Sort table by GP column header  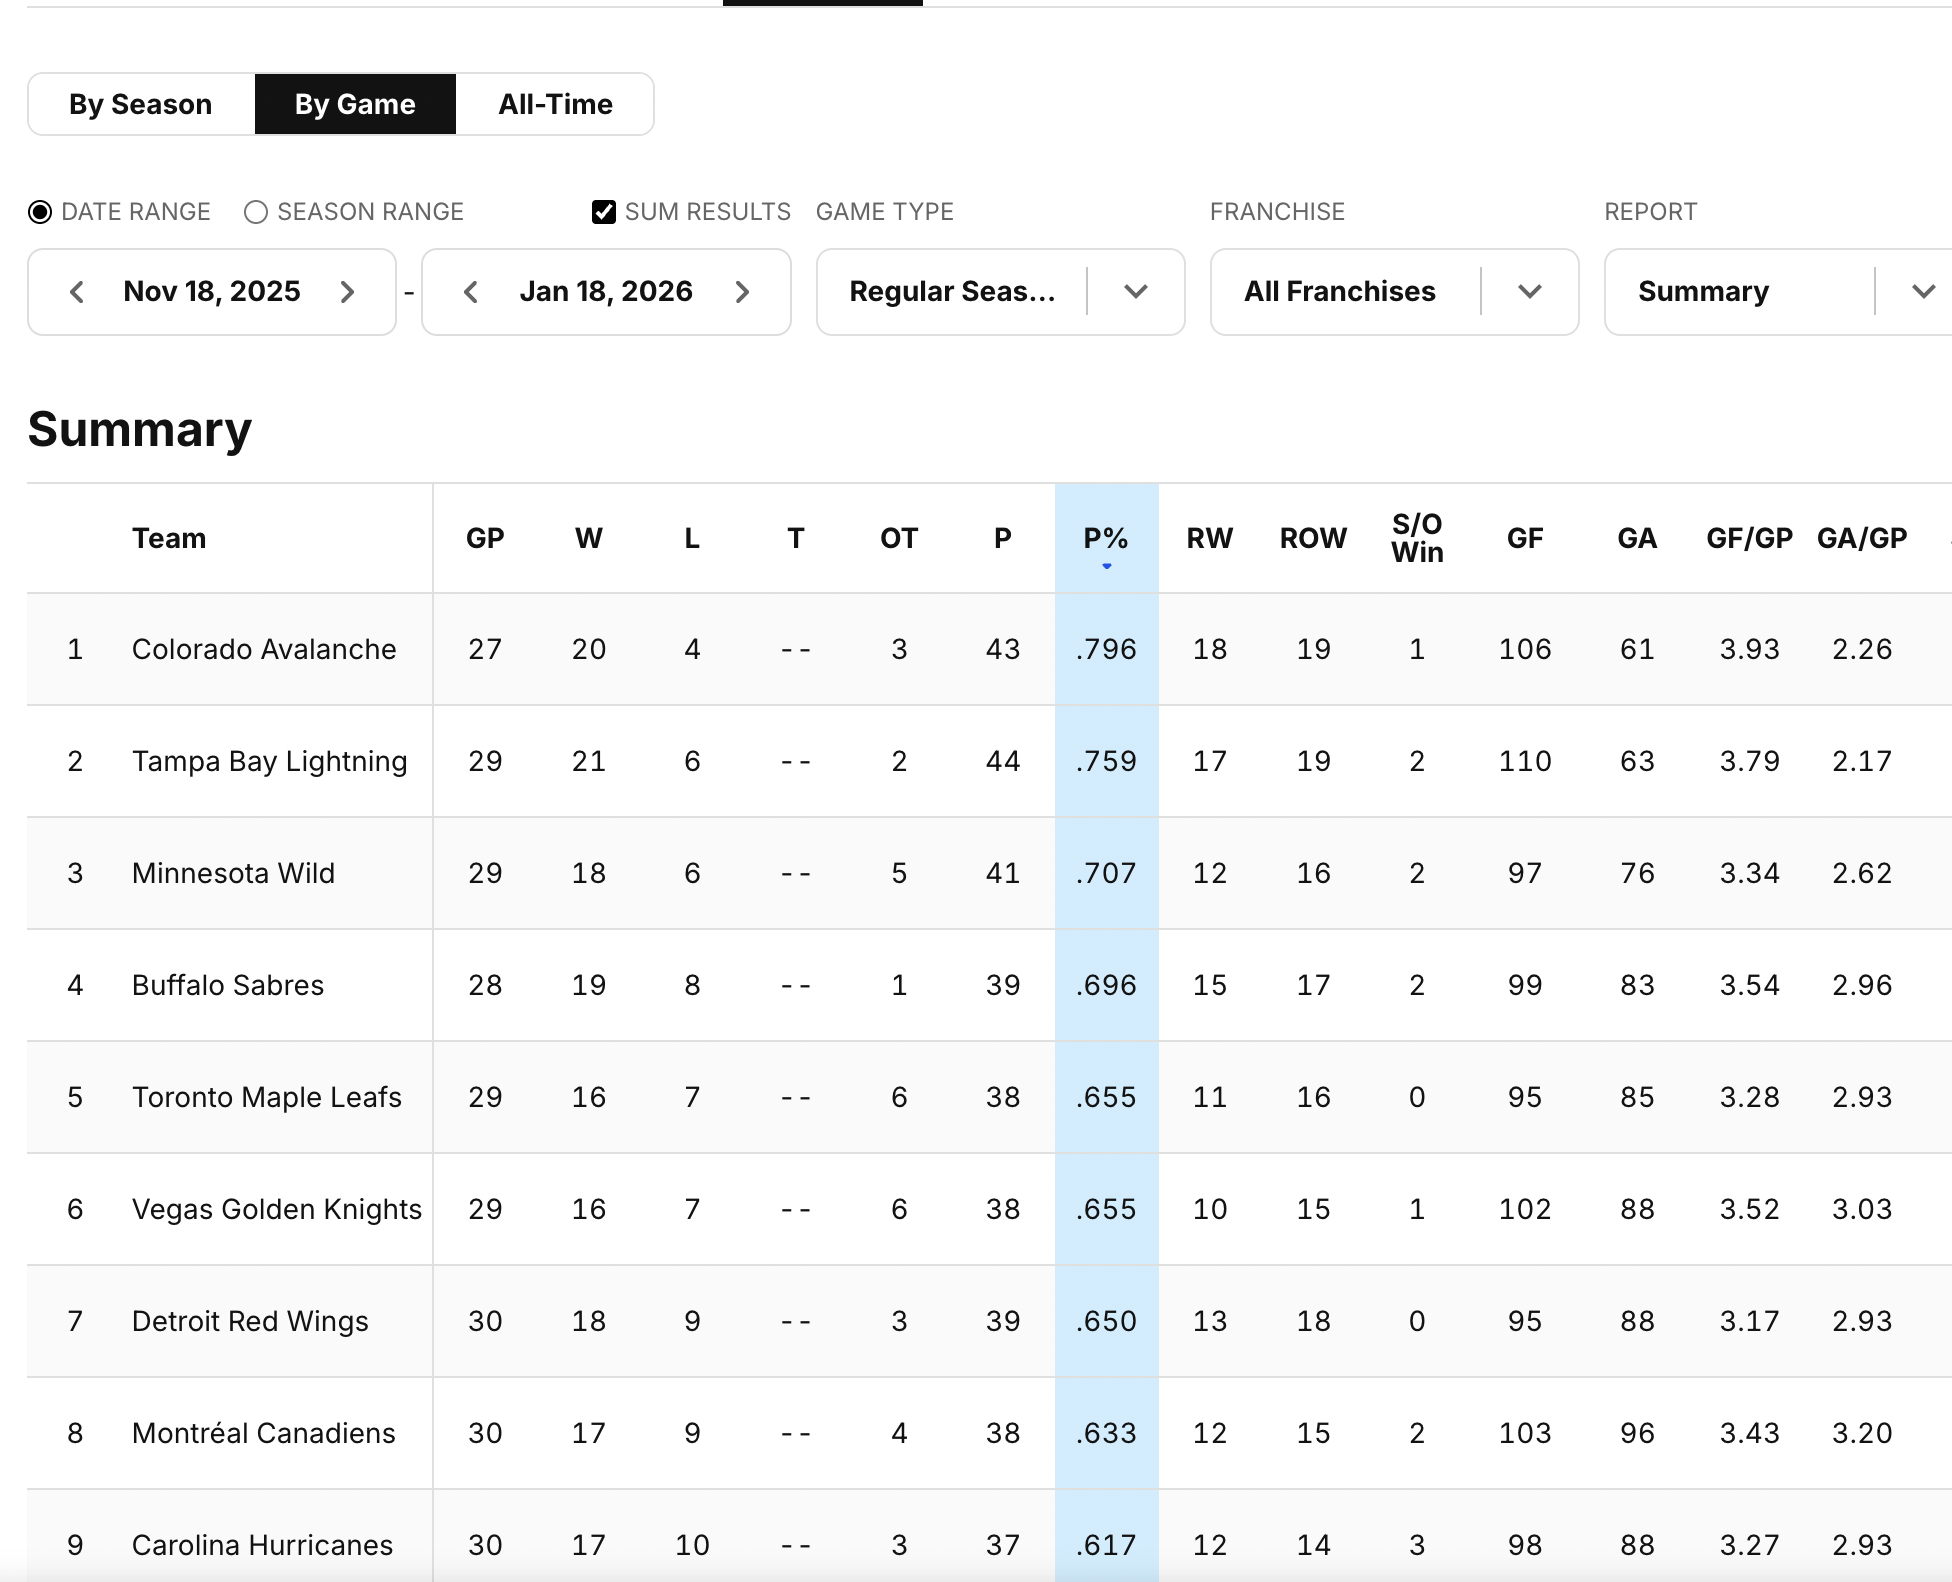pos(485,538)
